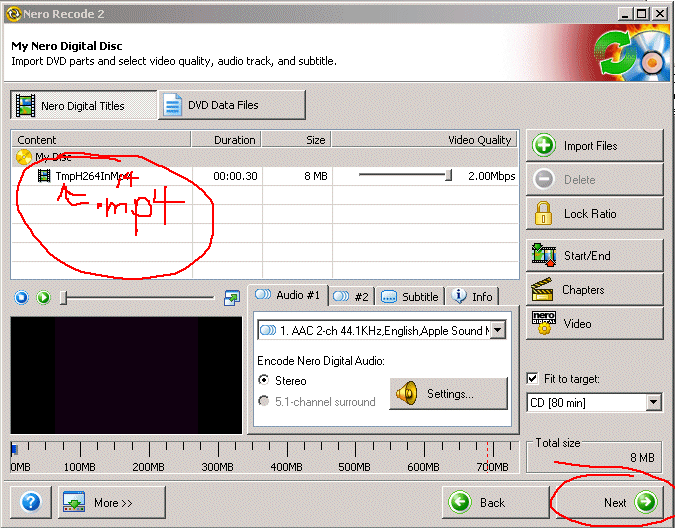Screen dimensions: 675x528
Task: Proceed with the Next button
Action: point(610,502)
